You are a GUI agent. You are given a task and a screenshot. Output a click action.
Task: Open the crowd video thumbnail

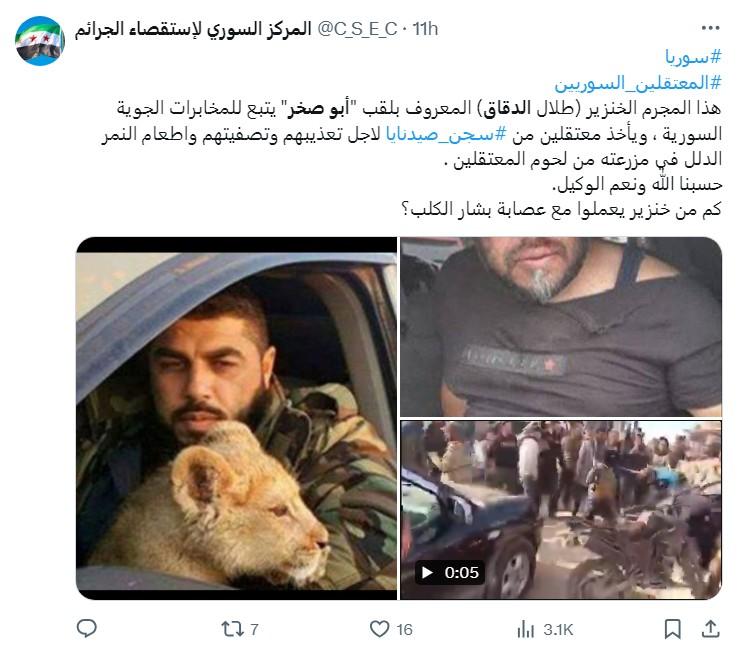tap(561, 510)
